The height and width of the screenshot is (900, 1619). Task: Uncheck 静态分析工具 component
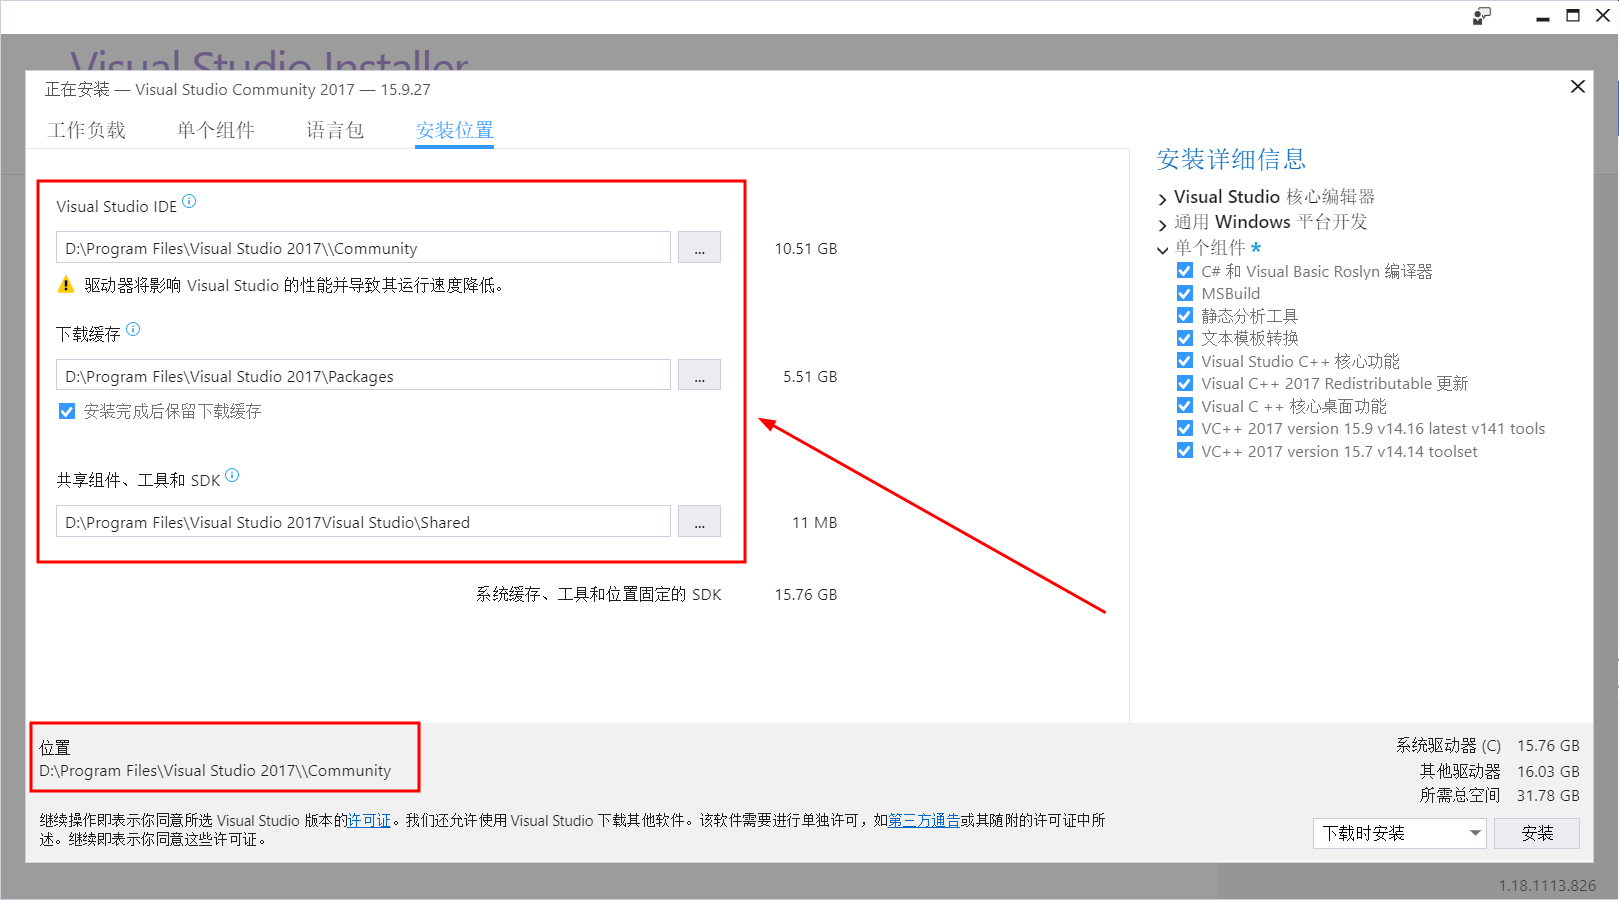click(x=1185, y=316)
